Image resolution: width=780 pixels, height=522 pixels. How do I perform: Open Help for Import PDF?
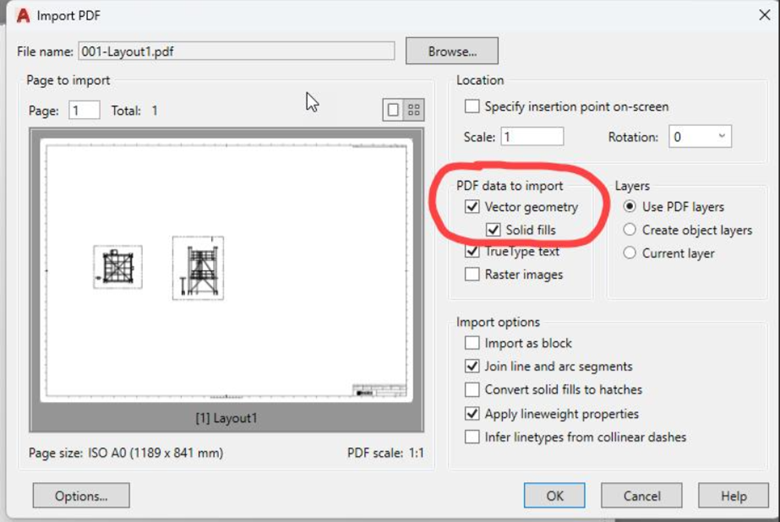coord(734,496)
